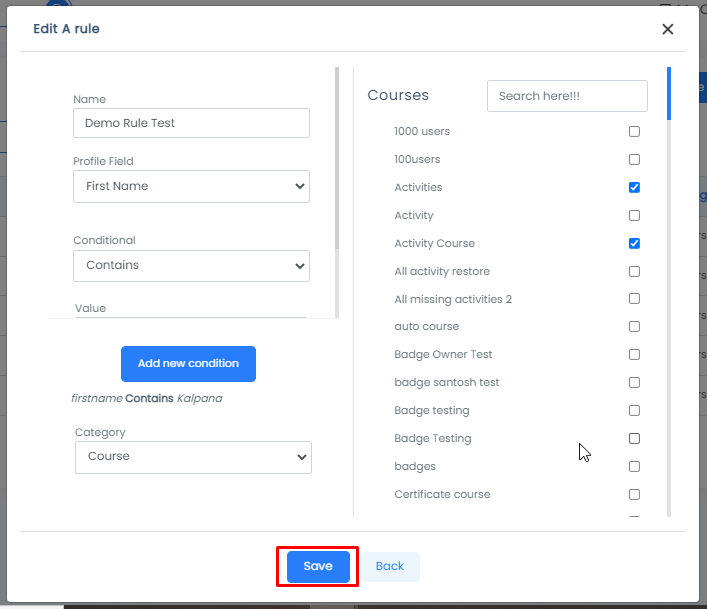Expand the Conditional Contains dropdown

191,266
